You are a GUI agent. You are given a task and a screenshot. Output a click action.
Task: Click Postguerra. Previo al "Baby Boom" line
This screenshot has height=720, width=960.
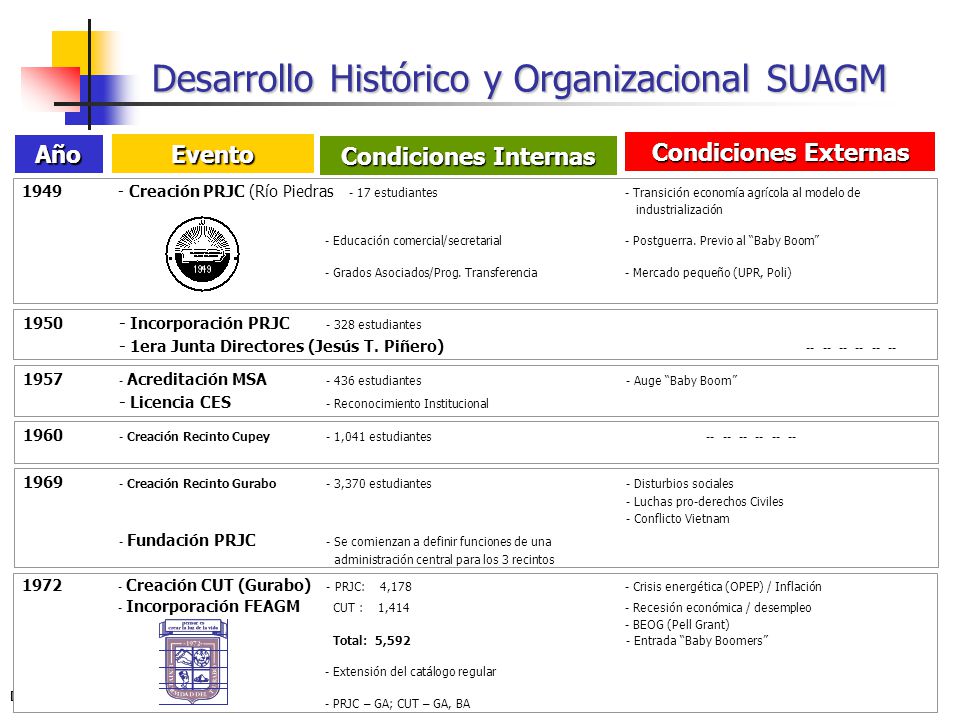pos(722,241)
